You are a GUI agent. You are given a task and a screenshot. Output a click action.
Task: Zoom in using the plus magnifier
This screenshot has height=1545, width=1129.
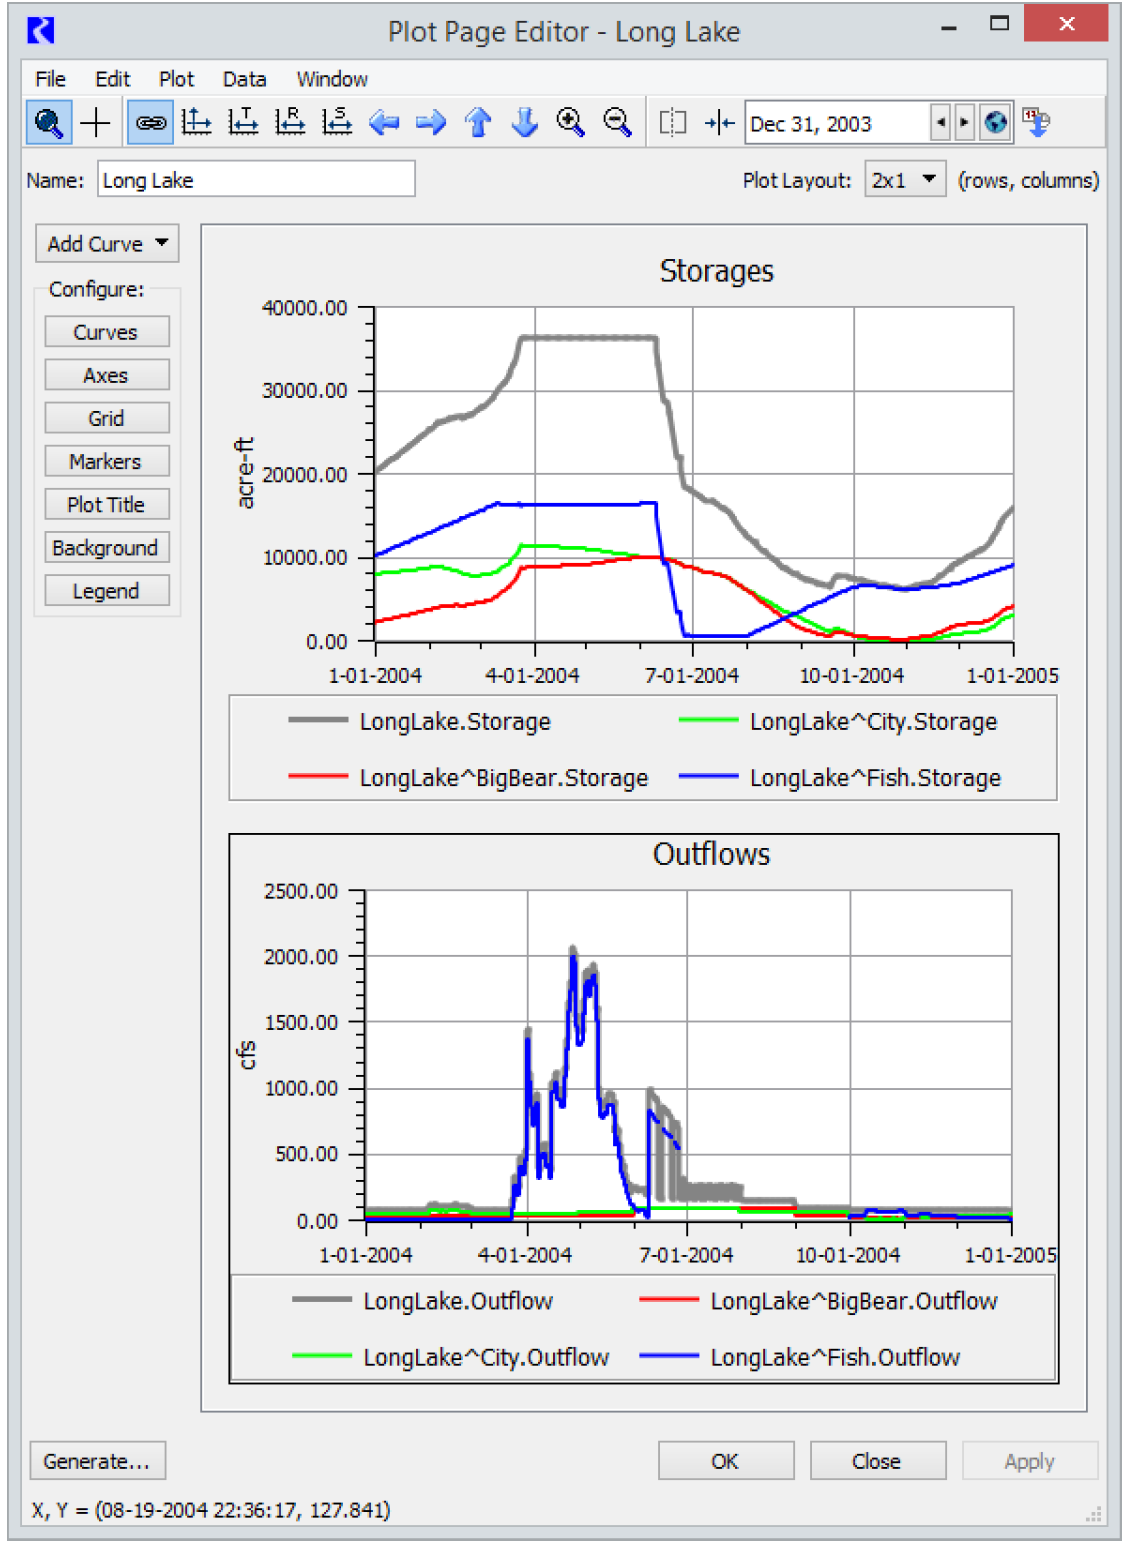click(x=571, y=123)
